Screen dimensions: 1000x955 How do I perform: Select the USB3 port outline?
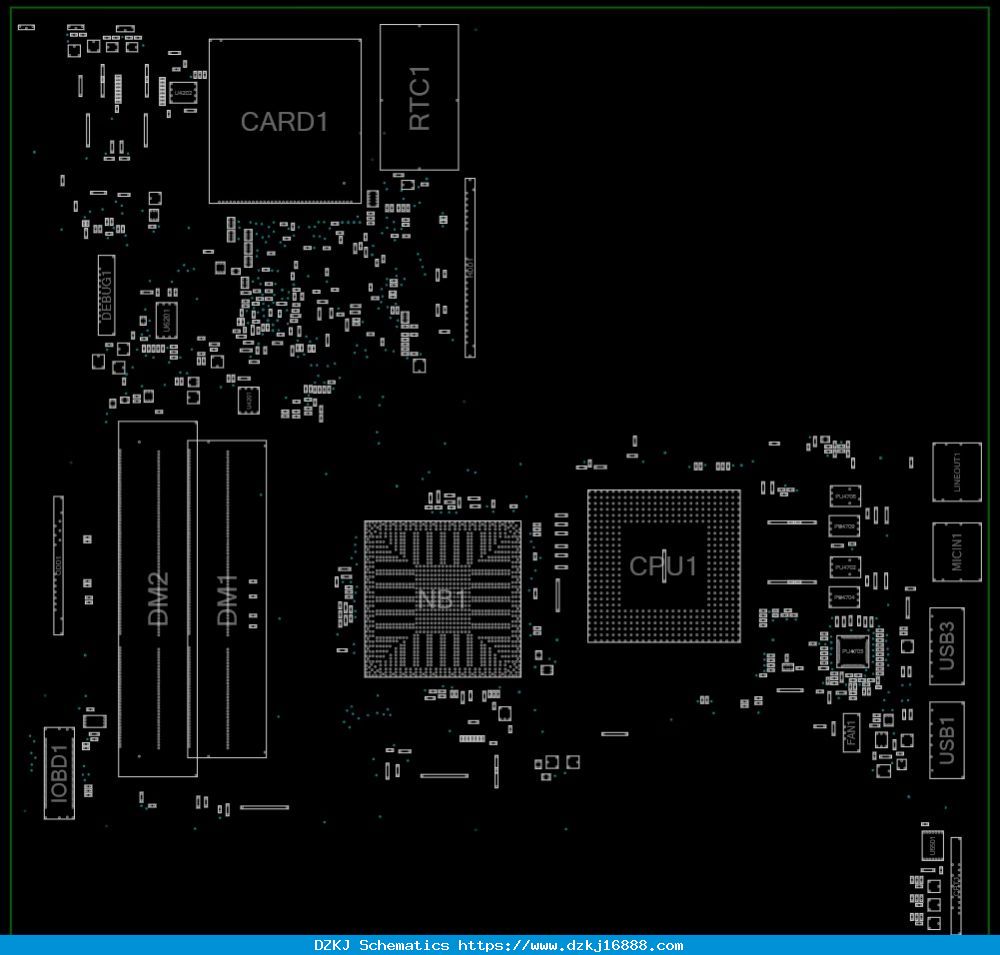coord(947,646)
